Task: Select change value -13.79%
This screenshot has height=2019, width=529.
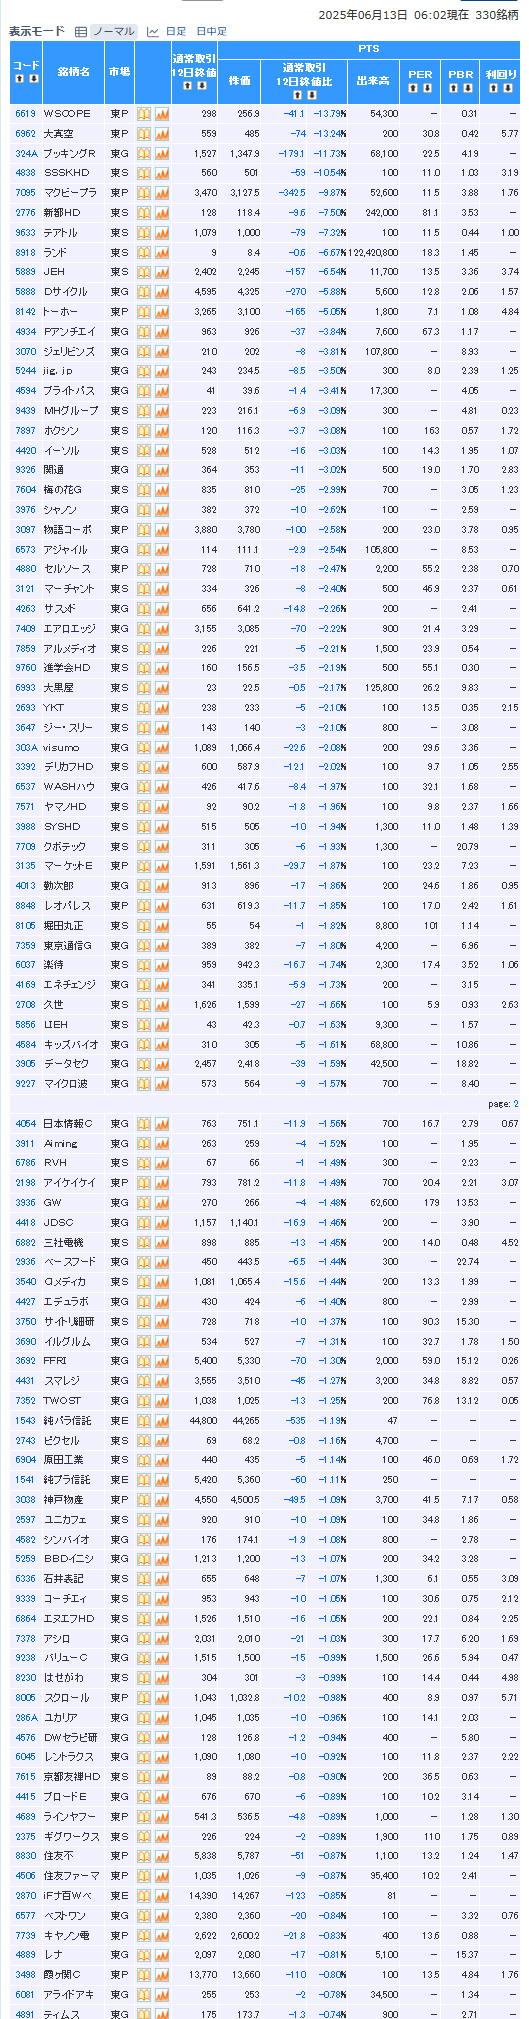Action: click(x=329, y=114)
